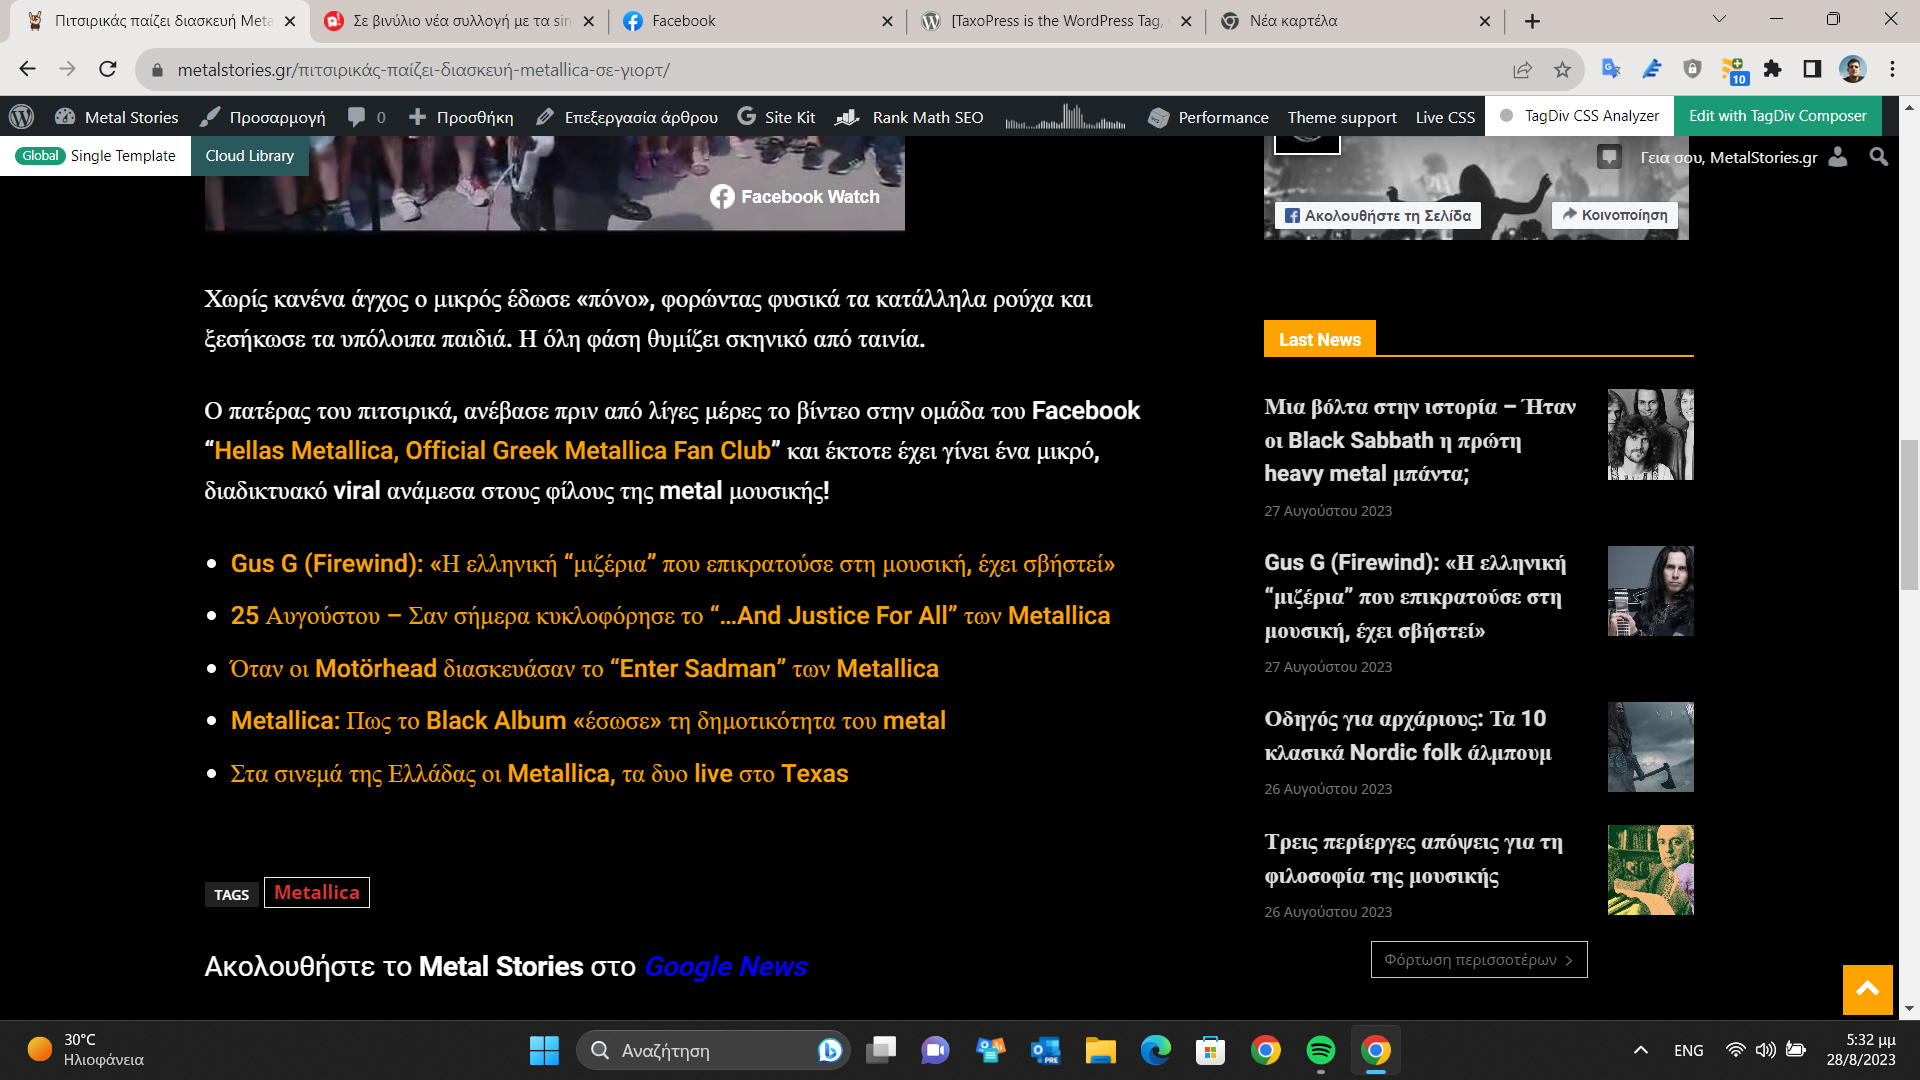Open the philosophy of music article thumbnail
Image resolution: width=1920 pixels, height=1080 pixels.
[1650, 870]
